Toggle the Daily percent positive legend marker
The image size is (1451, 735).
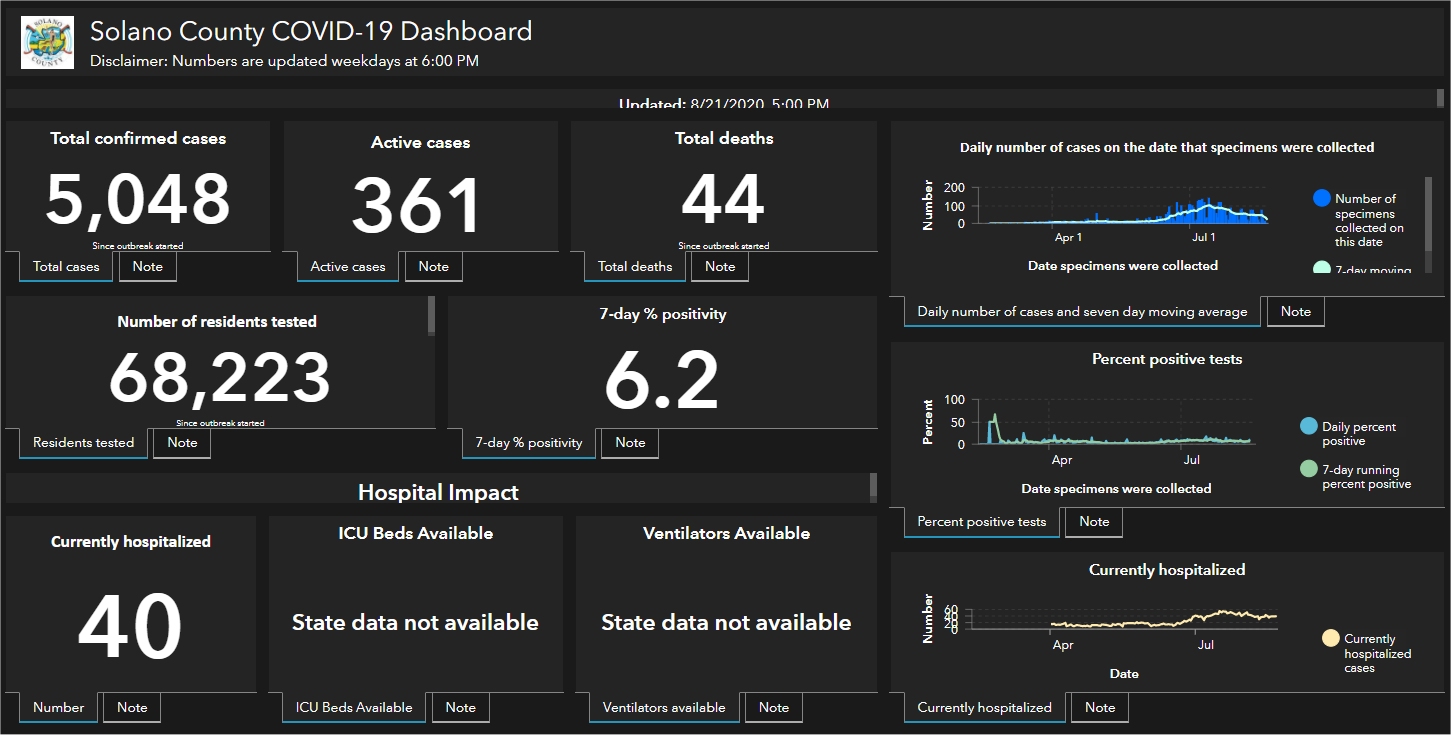coord(1308,427)
